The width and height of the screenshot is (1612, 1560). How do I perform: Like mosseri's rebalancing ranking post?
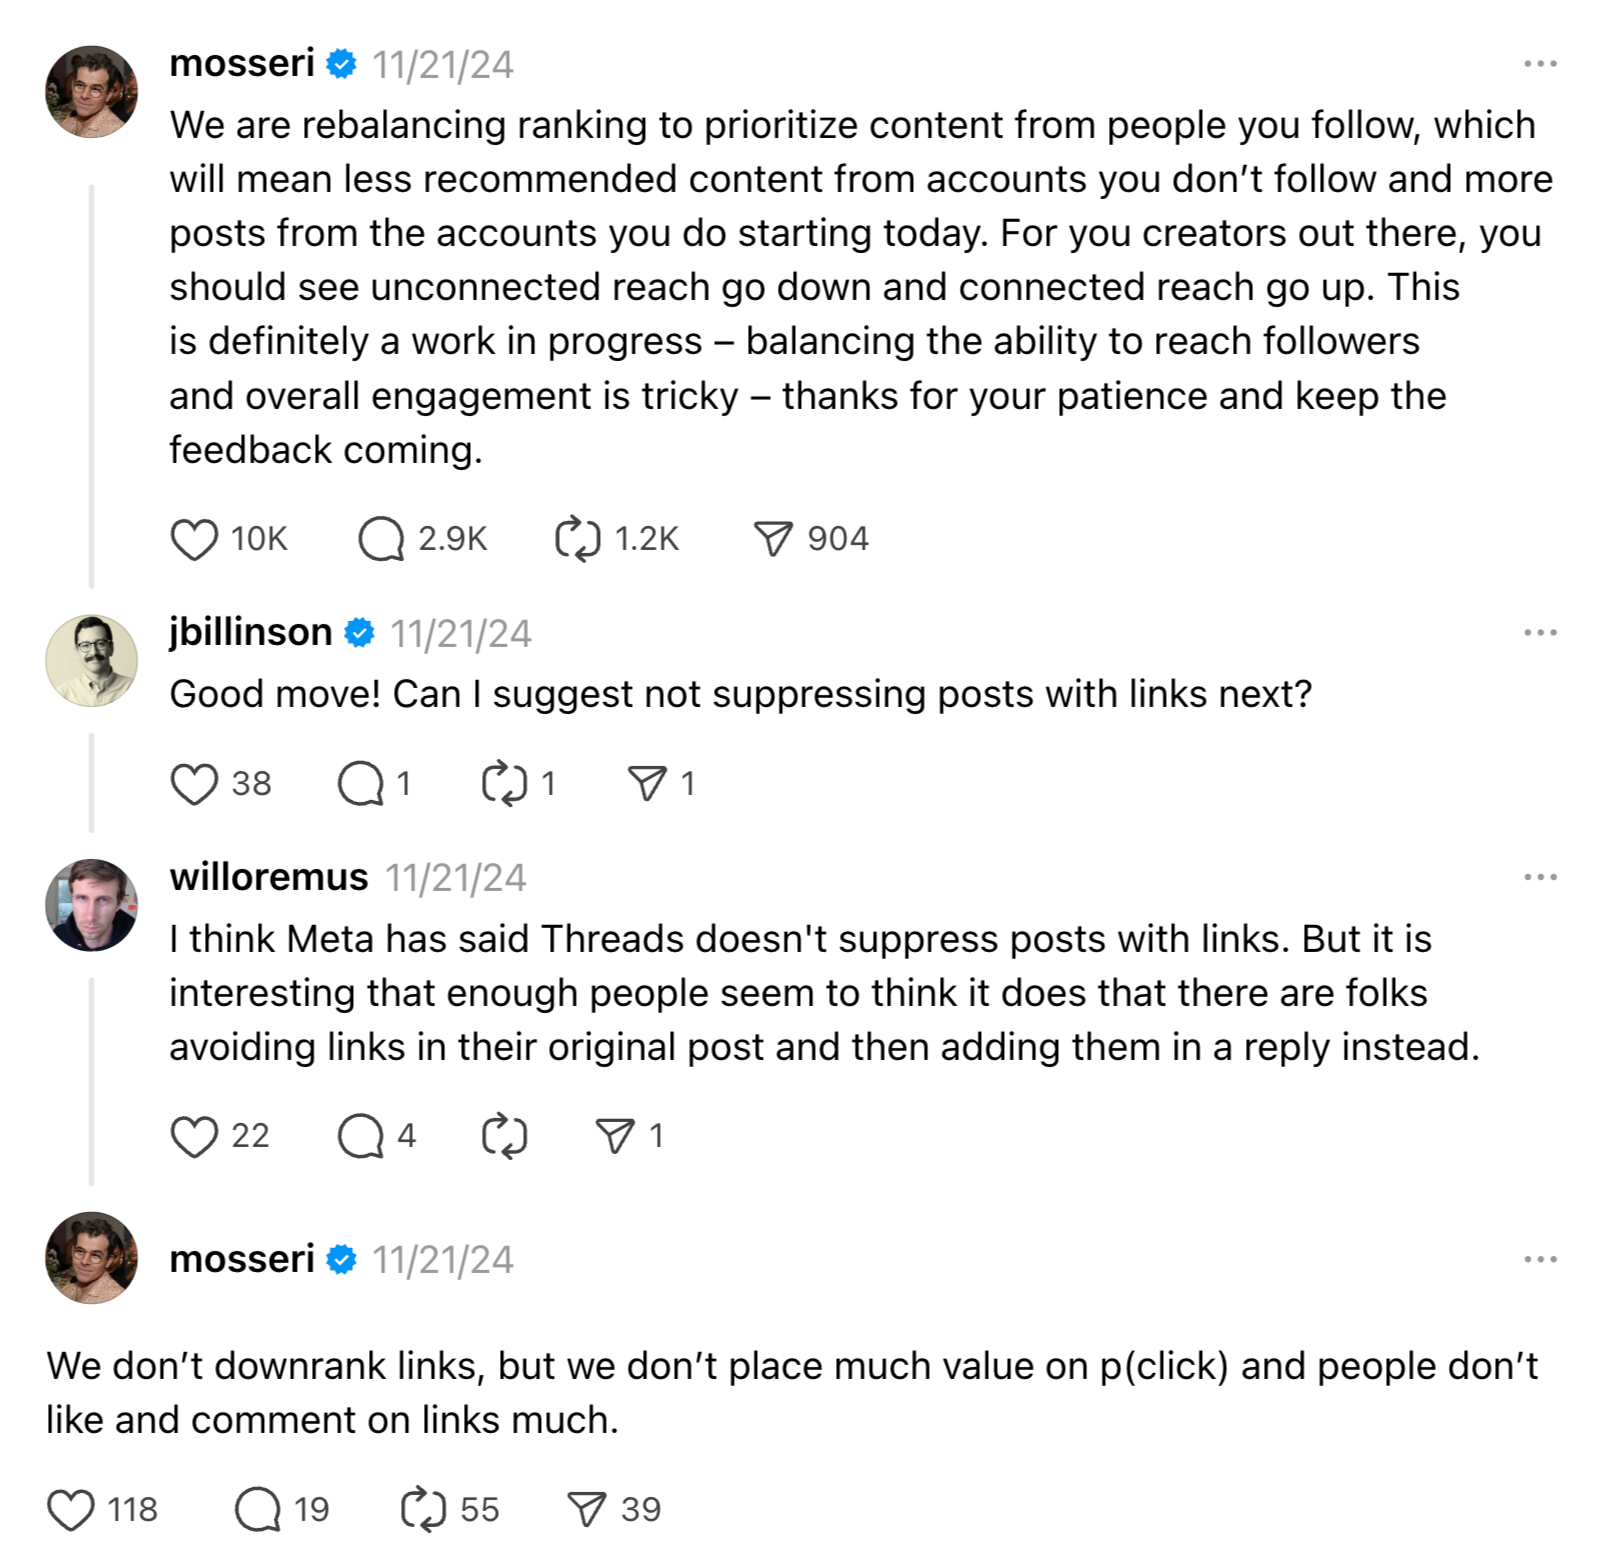(x=194, y=539)
